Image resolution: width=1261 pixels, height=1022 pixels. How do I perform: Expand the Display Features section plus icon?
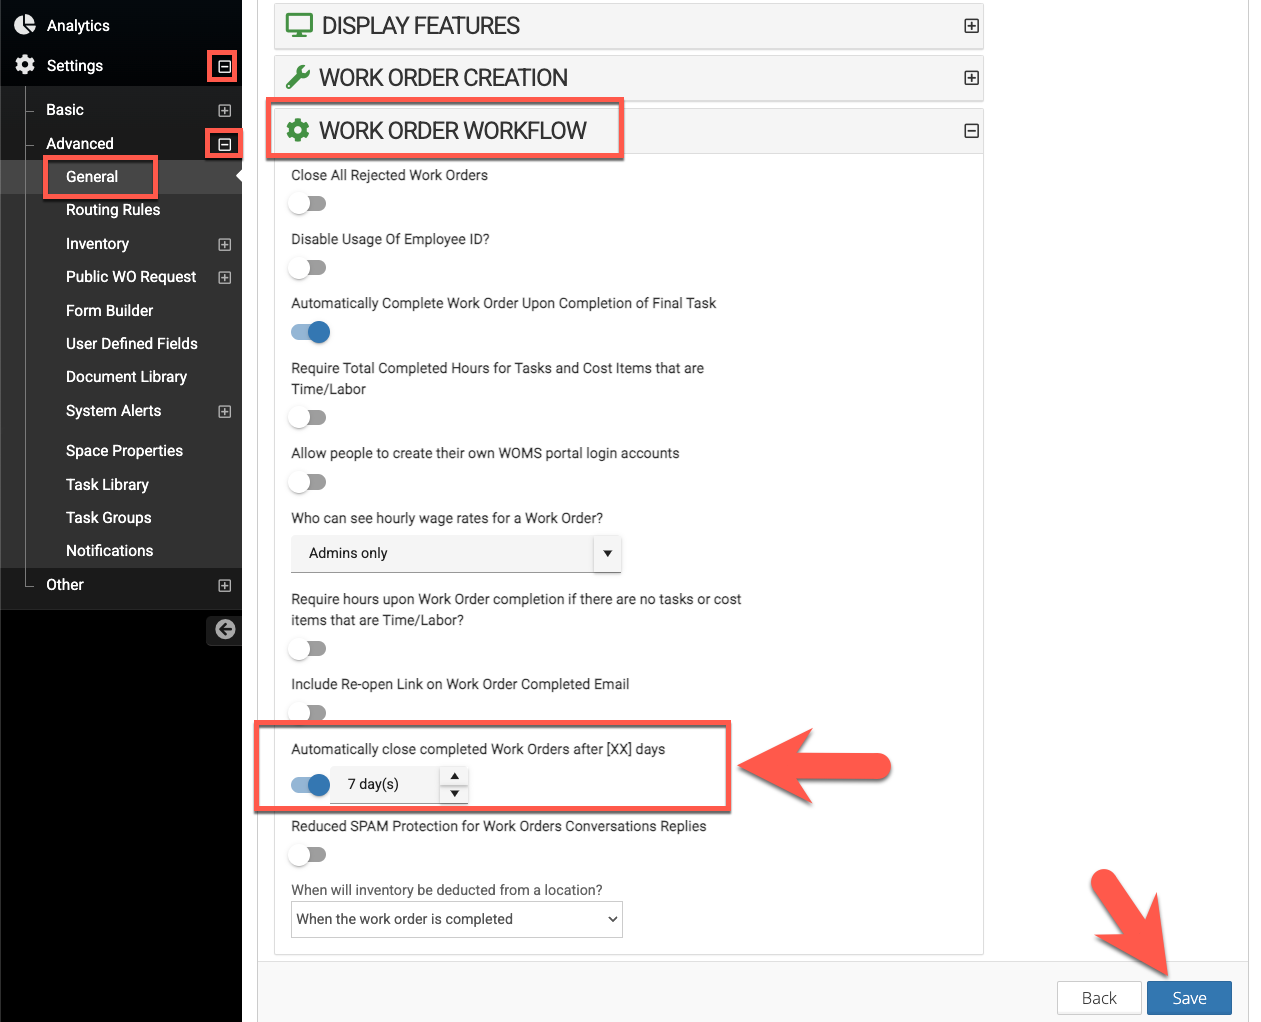coord(971,26)
